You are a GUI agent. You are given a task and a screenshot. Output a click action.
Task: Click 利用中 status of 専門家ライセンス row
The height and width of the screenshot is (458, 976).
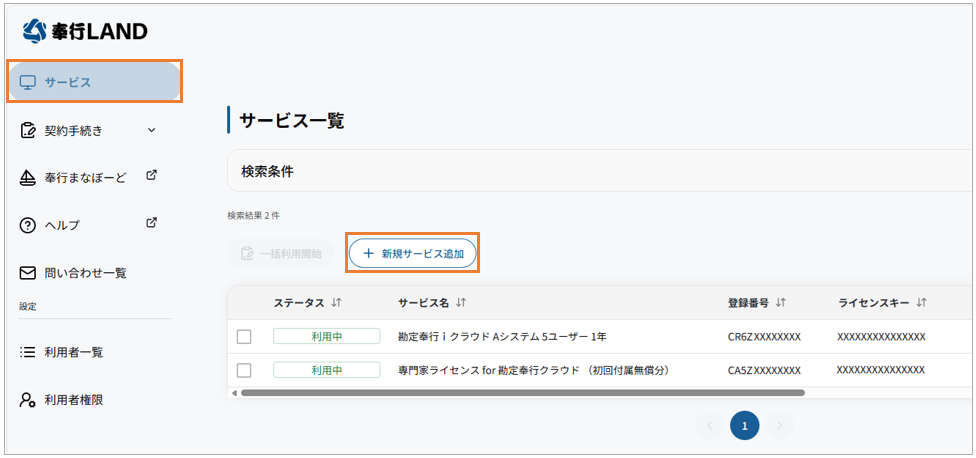[327, 370]
